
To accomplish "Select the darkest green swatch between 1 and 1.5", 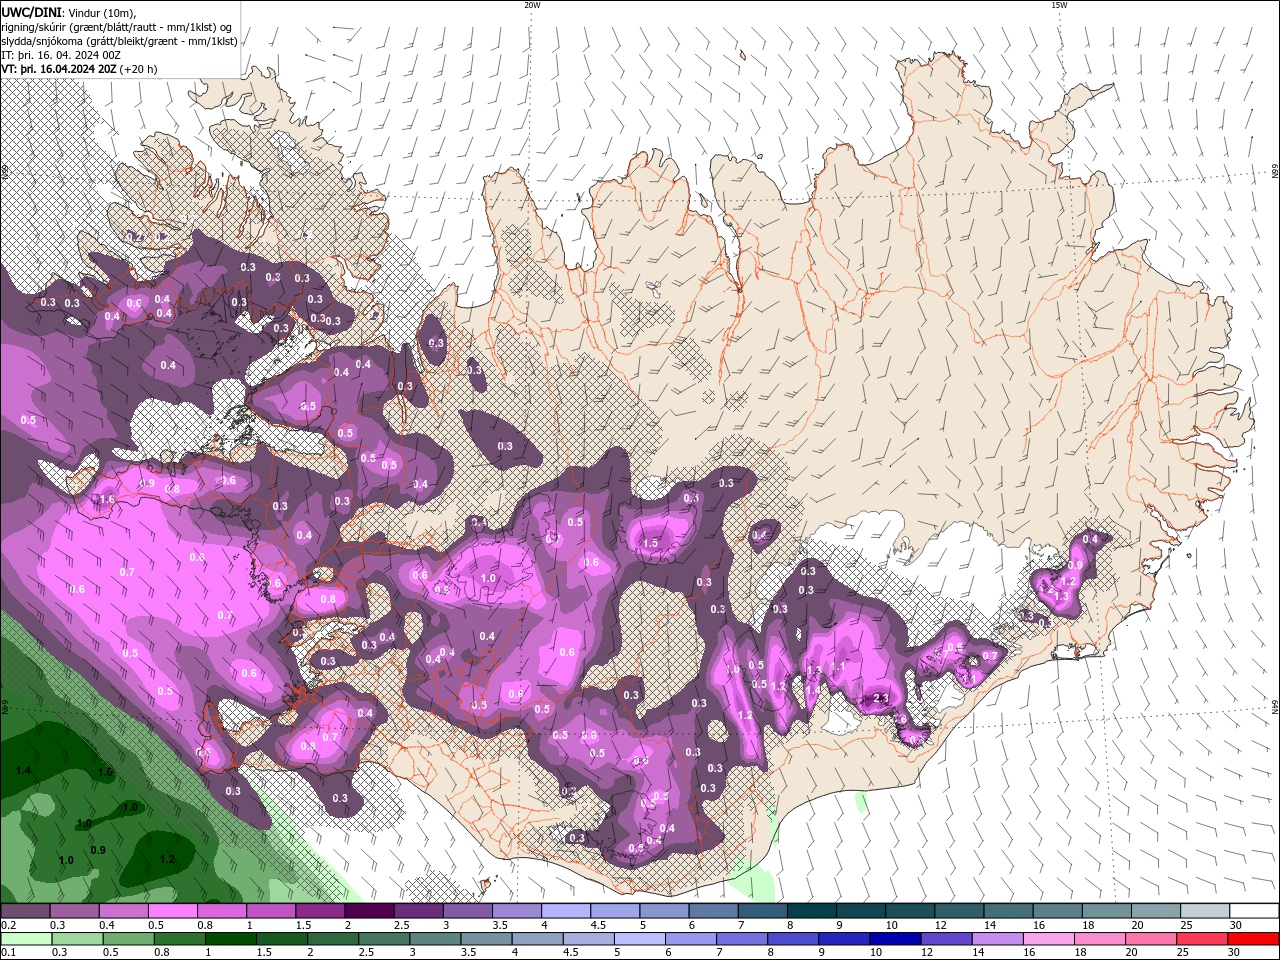I will [232, 939].
